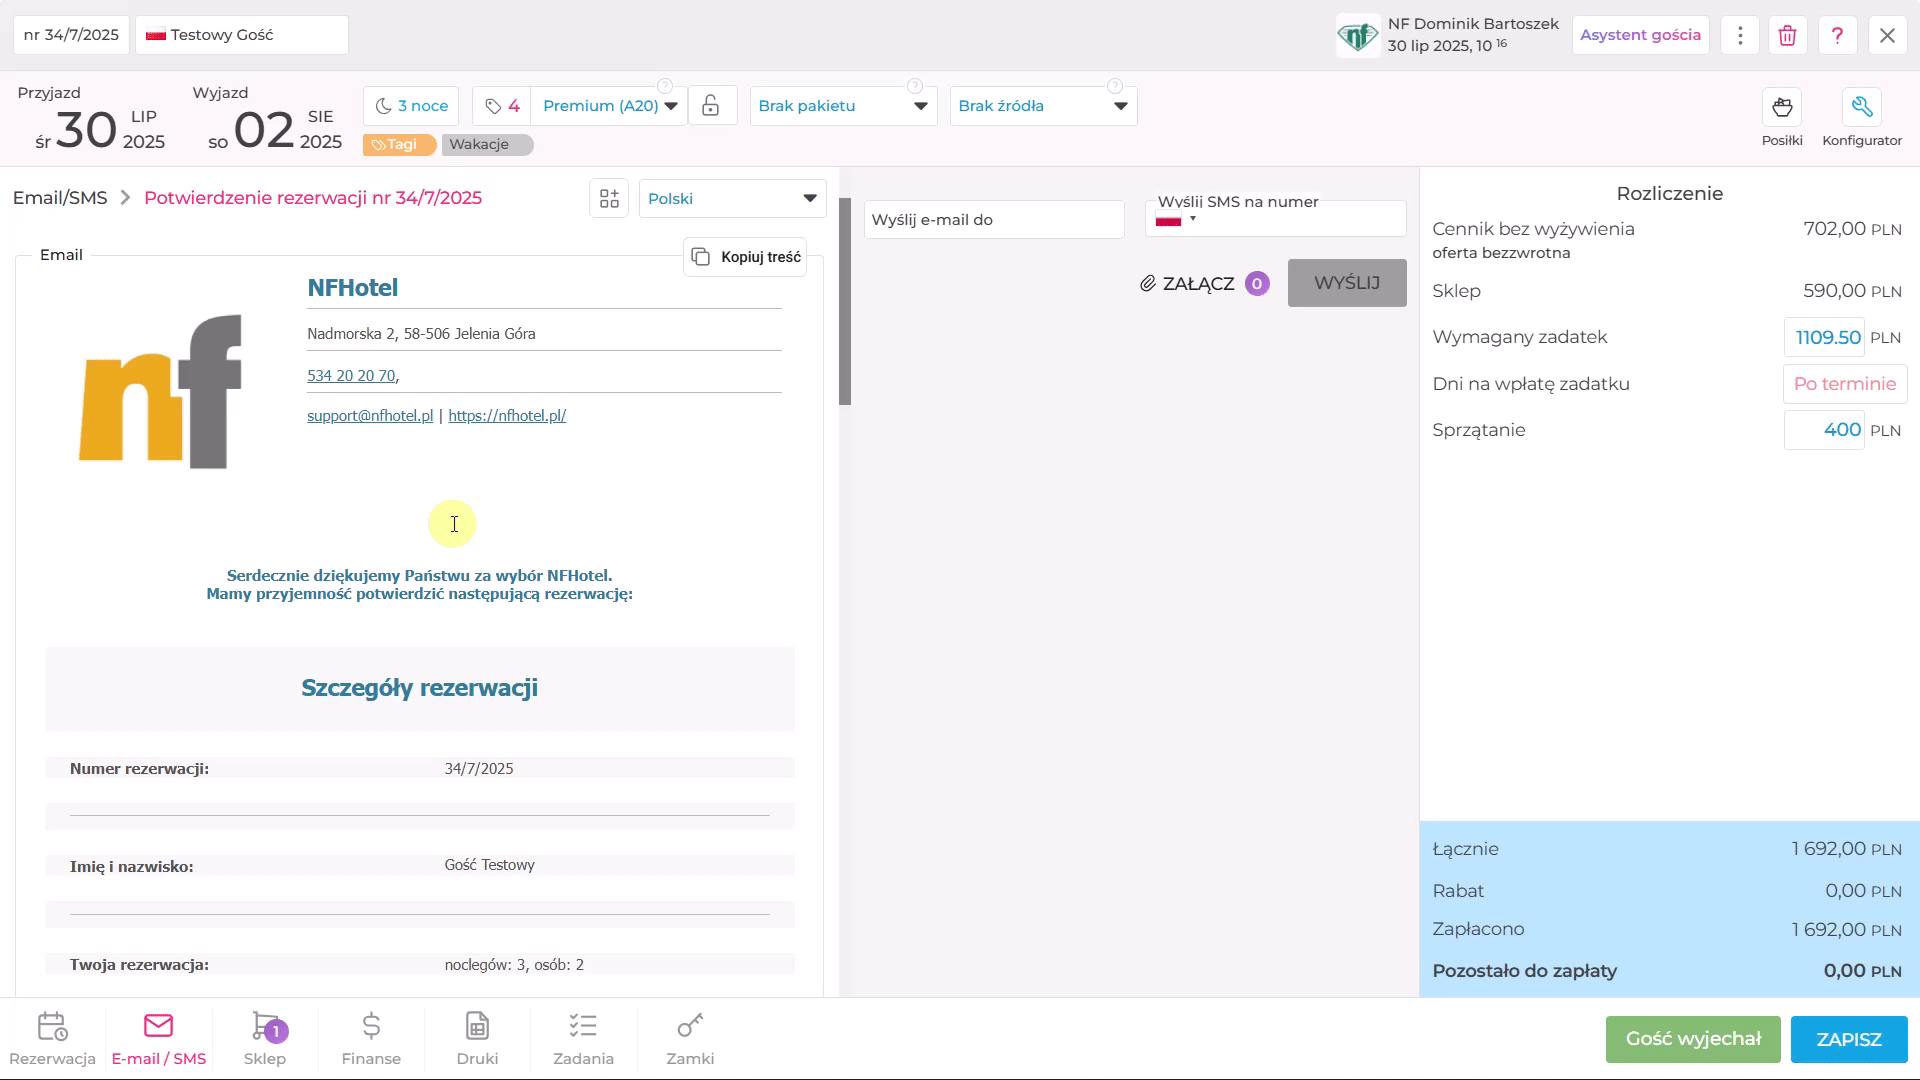The width and height of the screenshot is (1920, 1080).
Task: Open the Zadania tab
Action: [583, 1039]
